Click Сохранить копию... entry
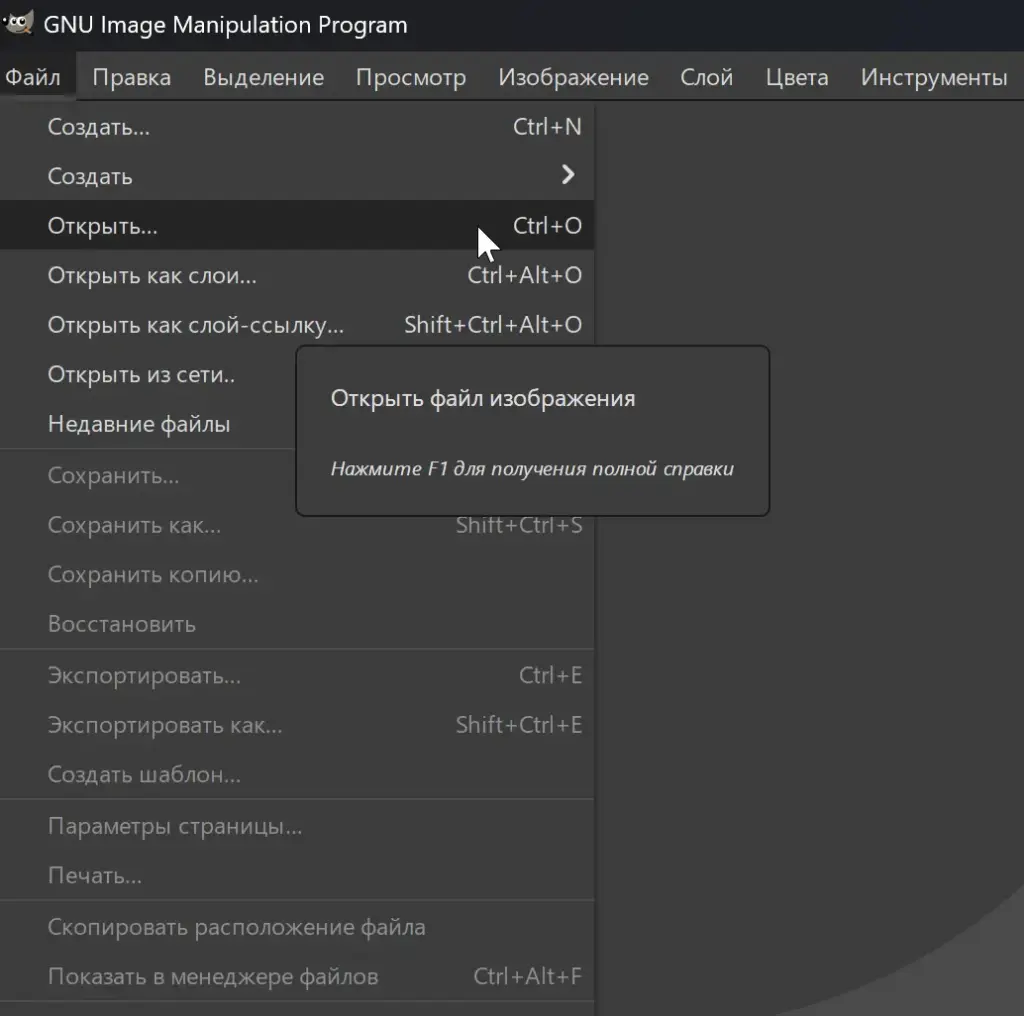The height and width of the screenshot is (1016, 1024). point(296,575)
